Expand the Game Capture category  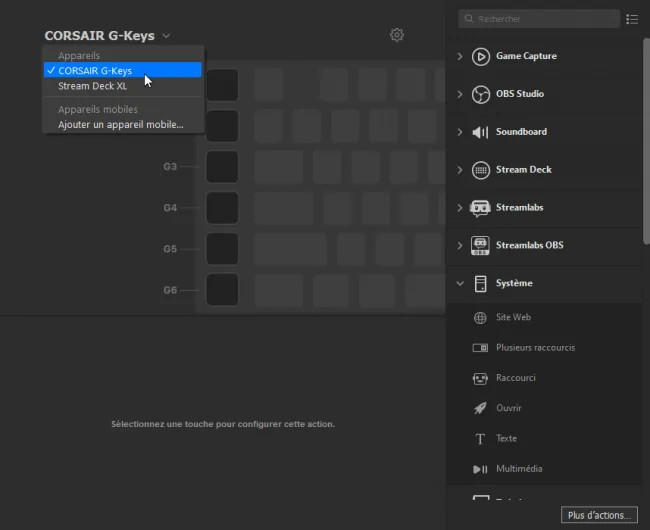460,56
